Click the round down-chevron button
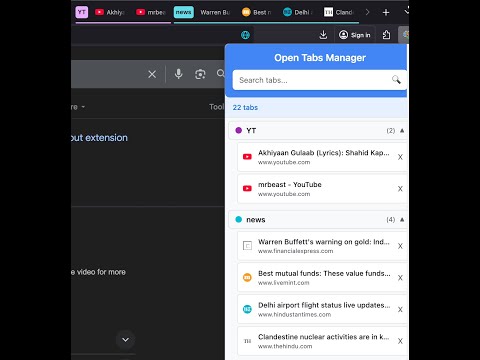The image size is (480, 360). click(125, 340)
